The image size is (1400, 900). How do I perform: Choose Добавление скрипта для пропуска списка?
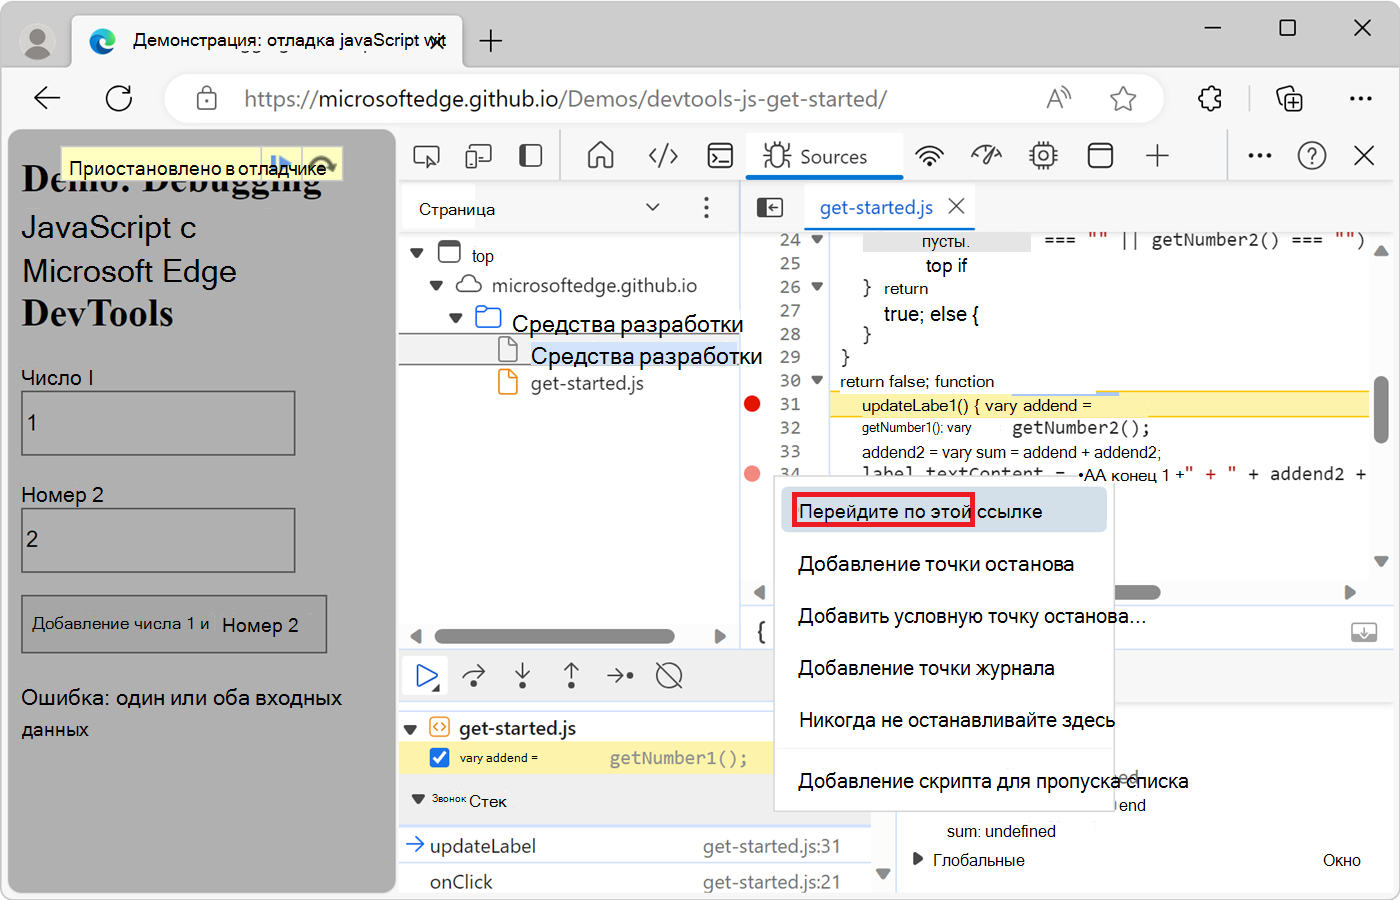tap(944, 781)
